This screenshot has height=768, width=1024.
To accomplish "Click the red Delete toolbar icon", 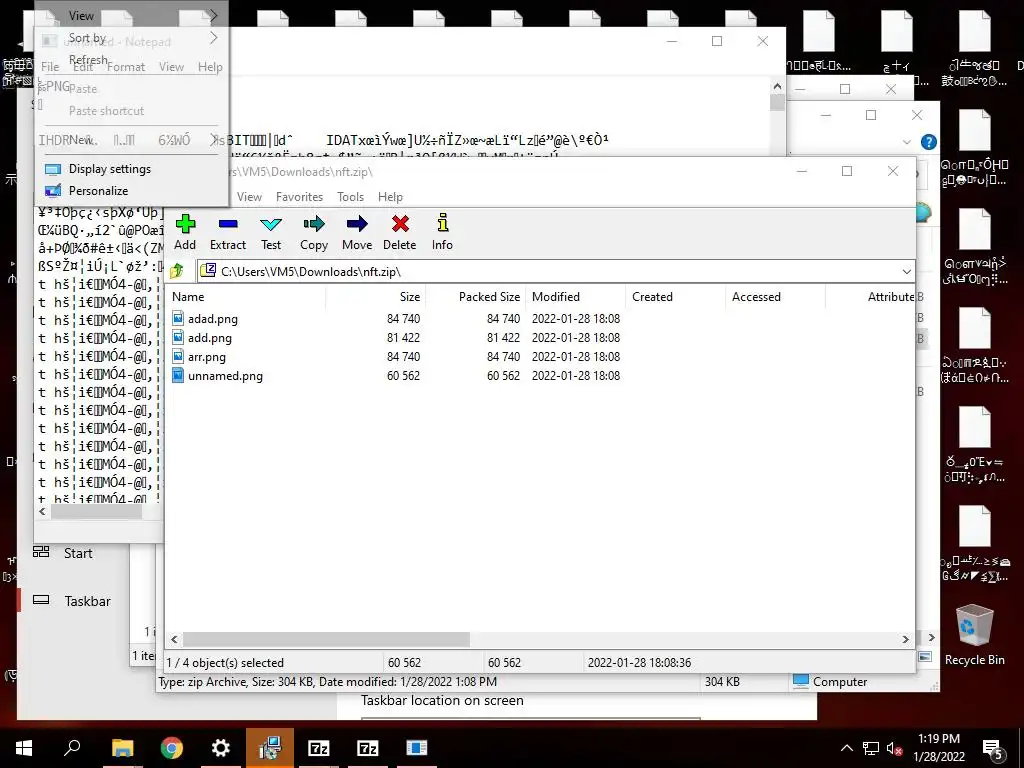I will (400, 225).
